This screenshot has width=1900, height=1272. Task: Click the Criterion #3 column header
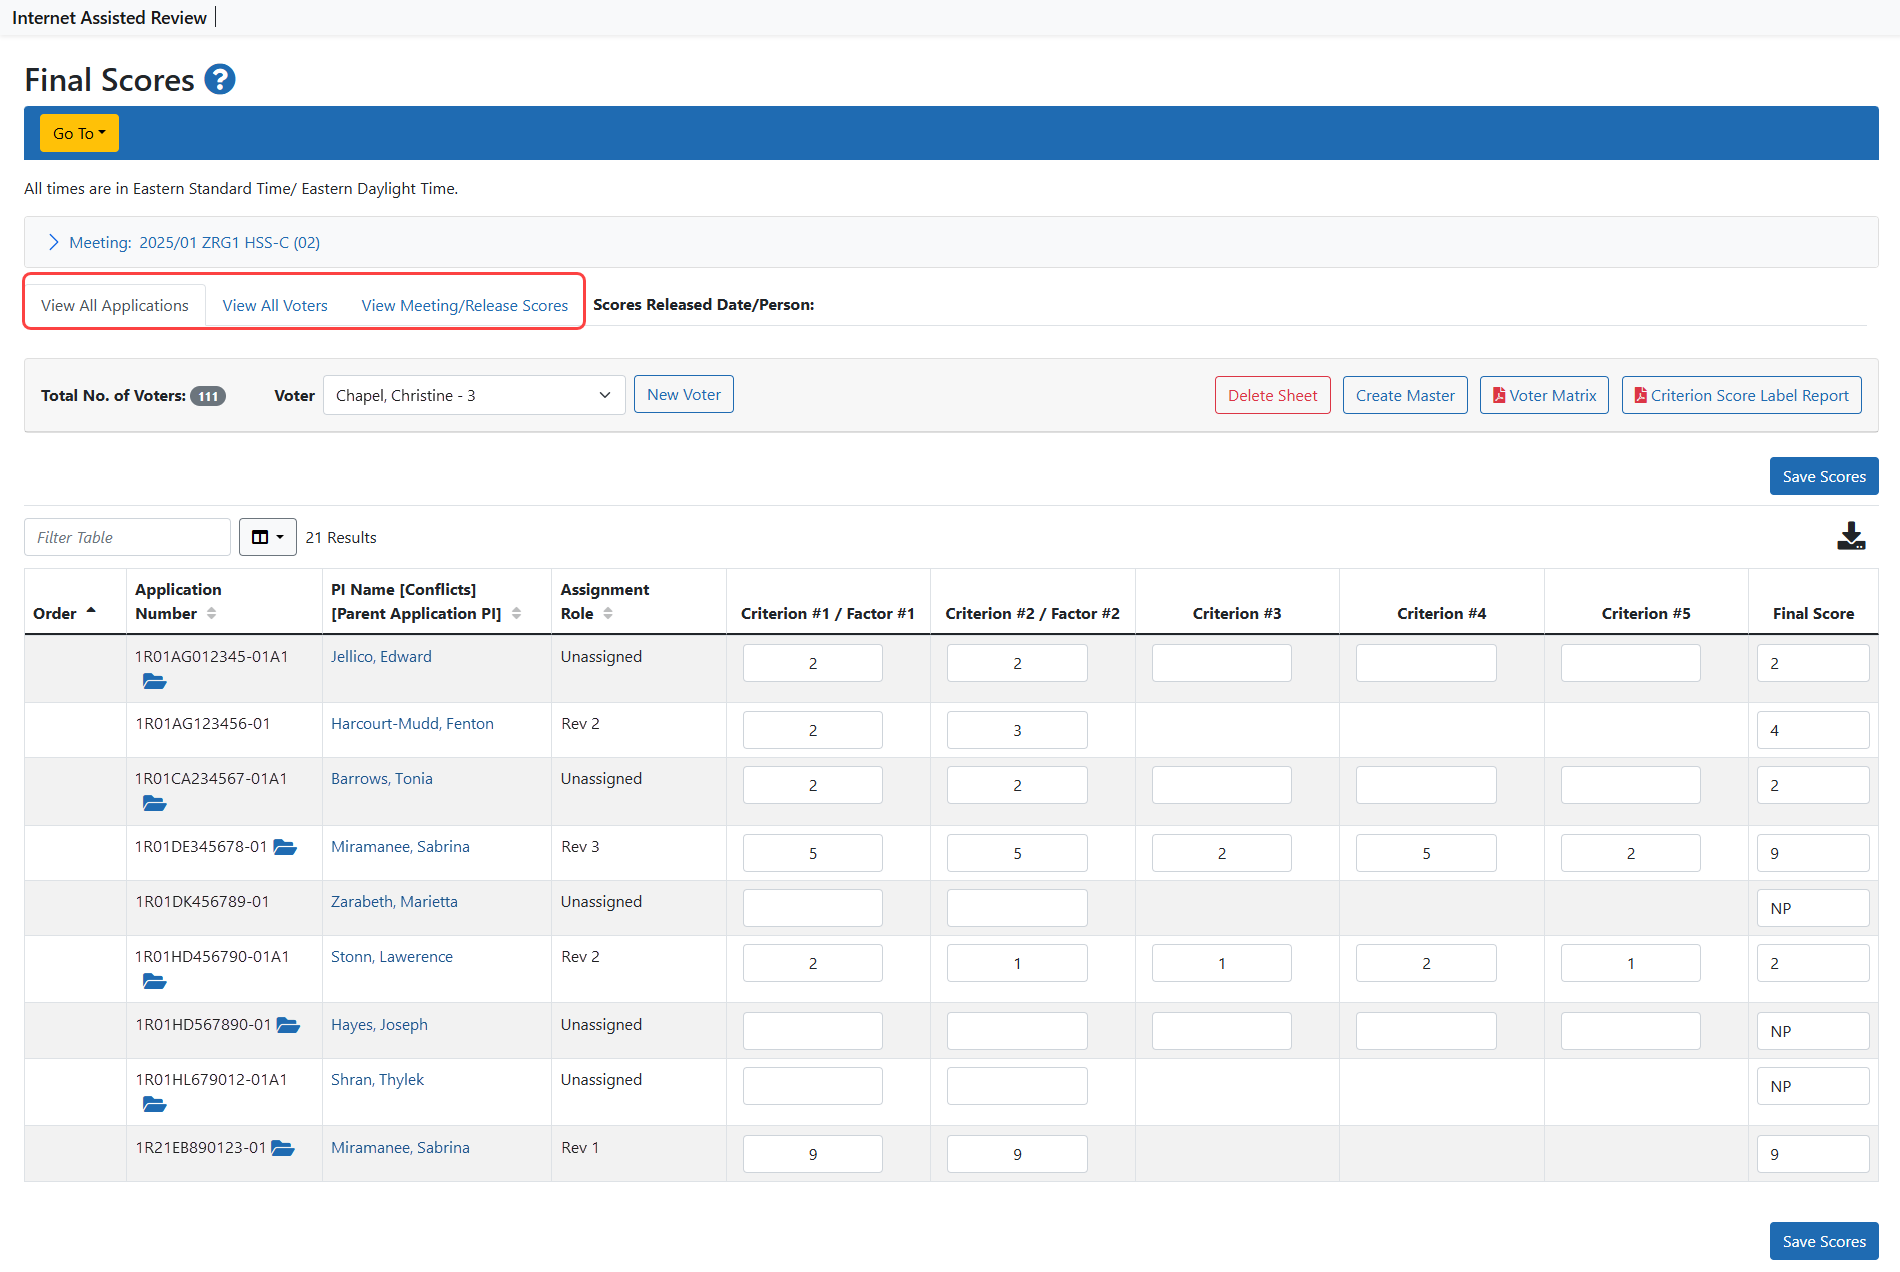(x=1237, y=613)
